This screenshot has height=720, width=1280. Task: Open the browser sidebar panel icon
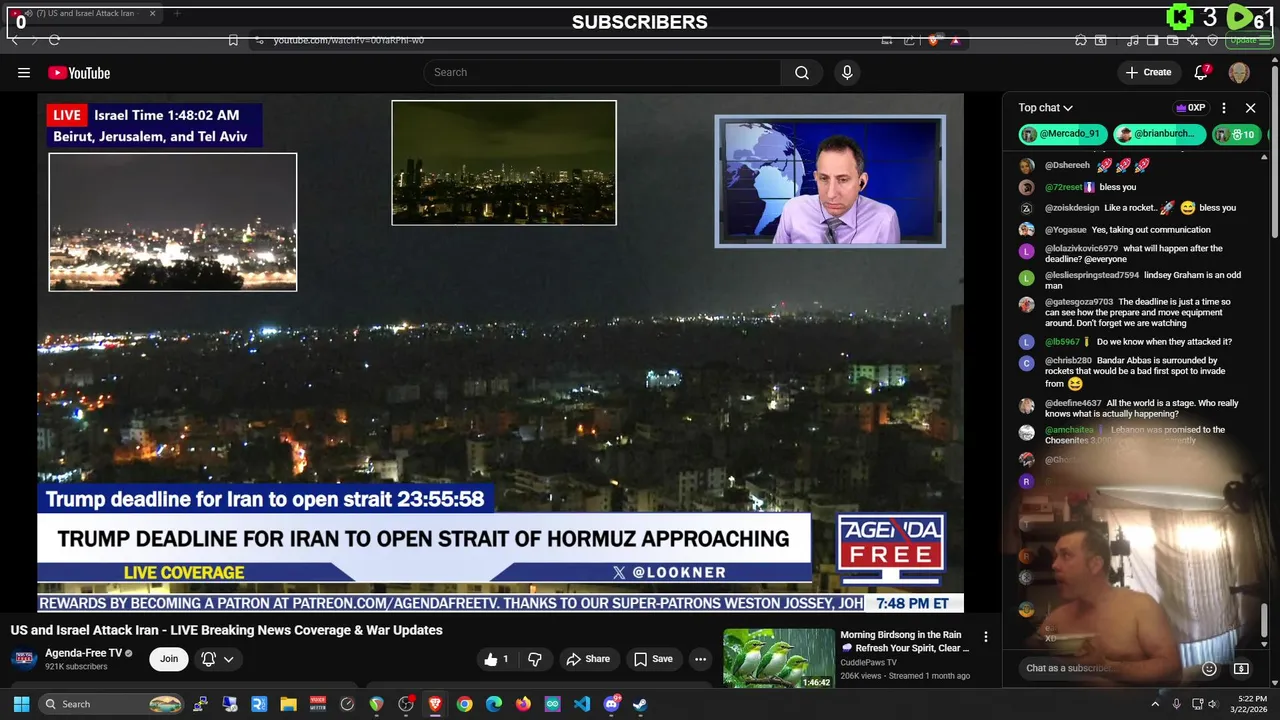point(1152,40)
